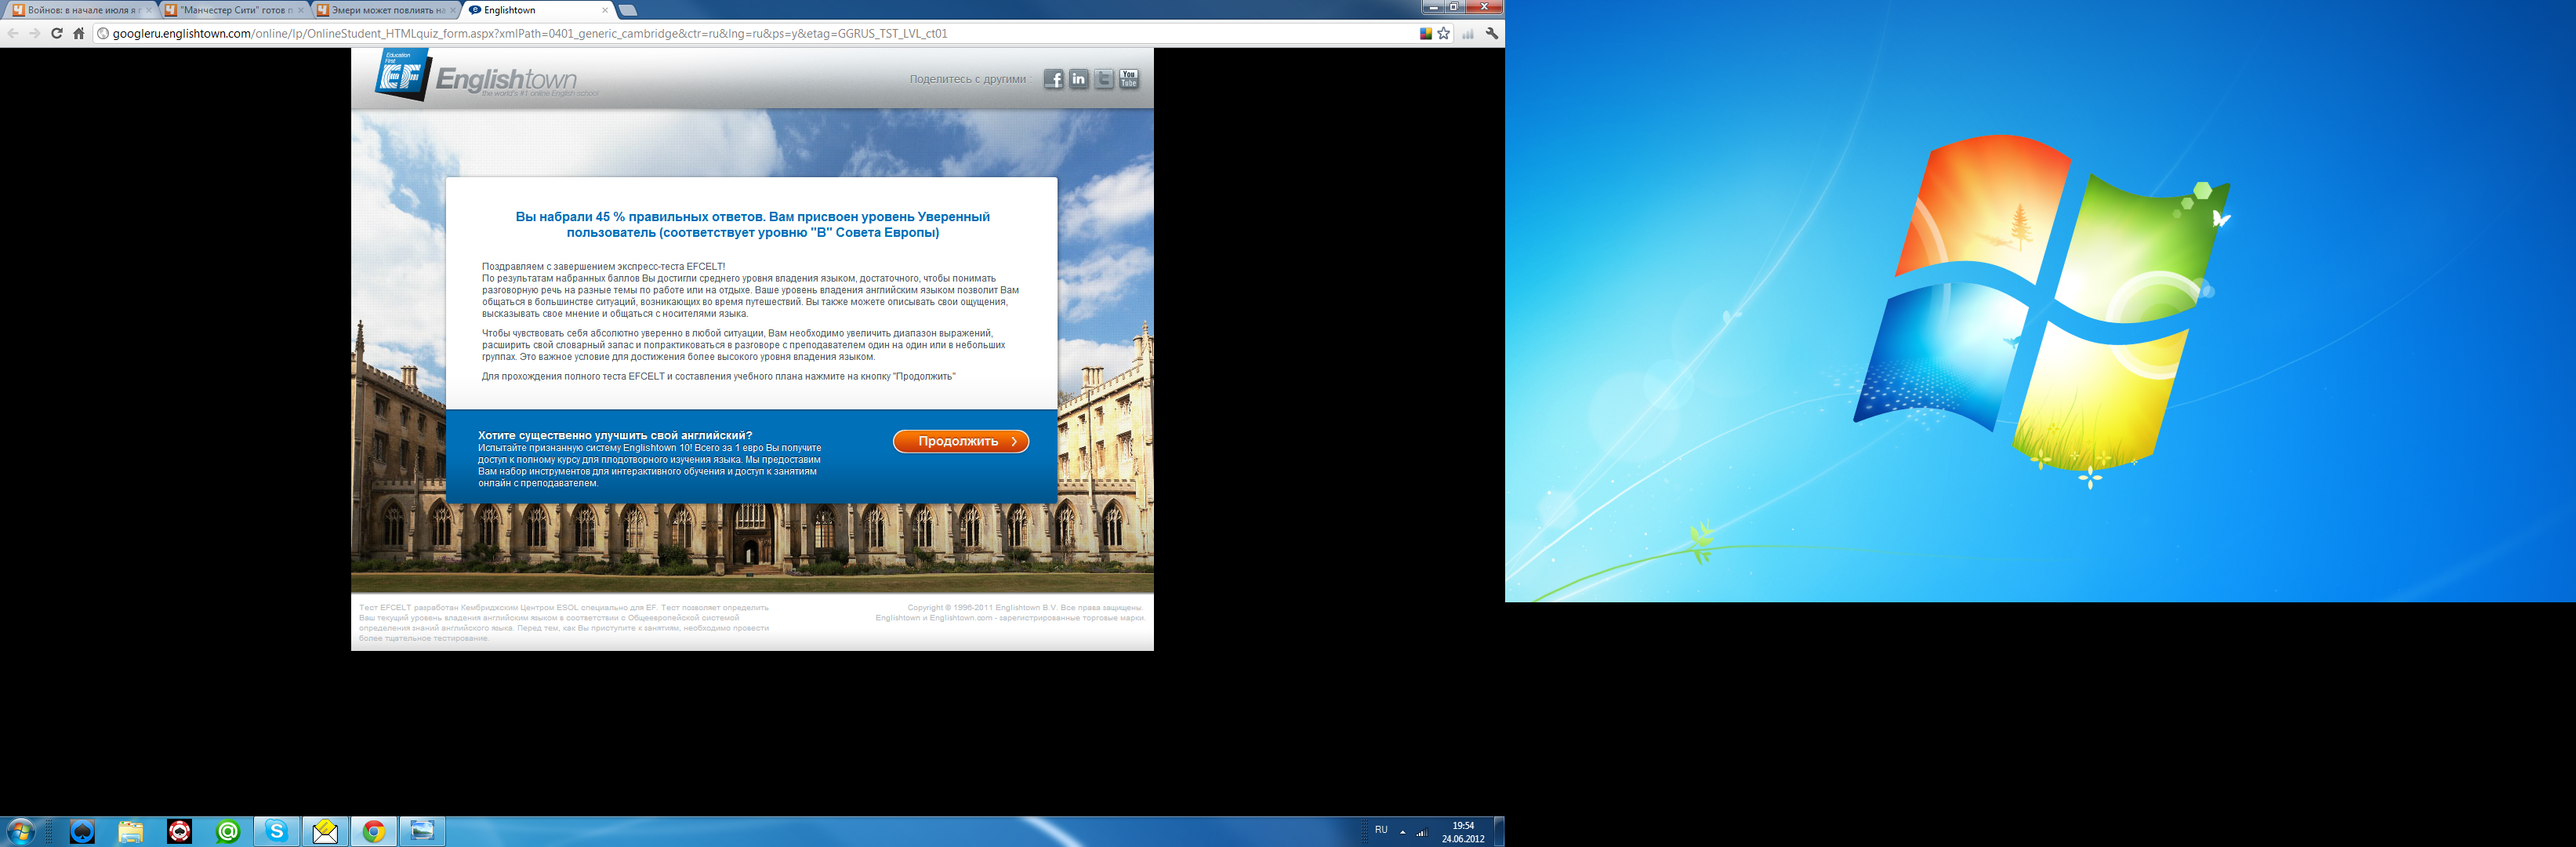Go to browser home page
Image resolution: width=2576 pixels, height=847 pixels.
coord(79,33)
